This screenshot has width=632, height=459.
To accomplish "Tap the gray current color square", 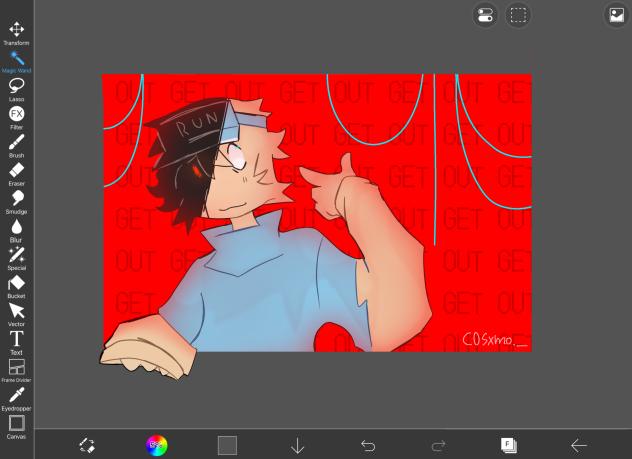I will (227, 445).
